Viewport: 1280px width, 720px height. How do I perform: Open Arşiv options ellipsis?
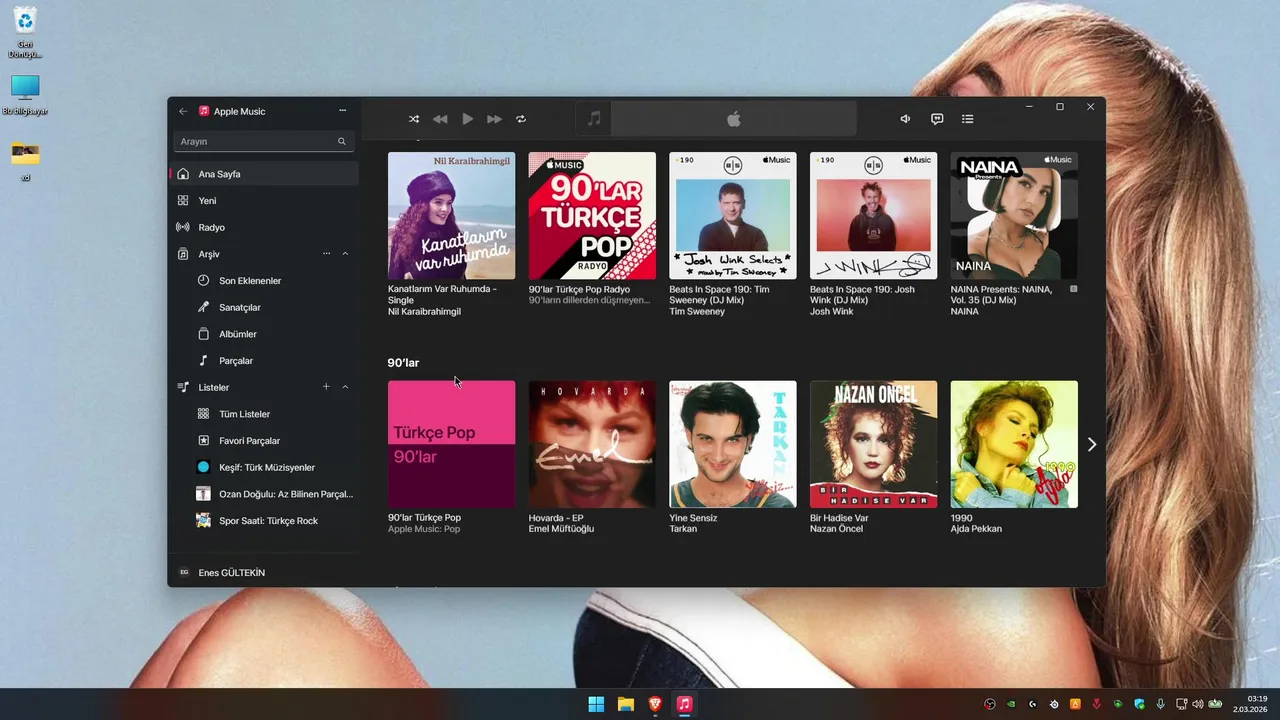pos(326,254)
